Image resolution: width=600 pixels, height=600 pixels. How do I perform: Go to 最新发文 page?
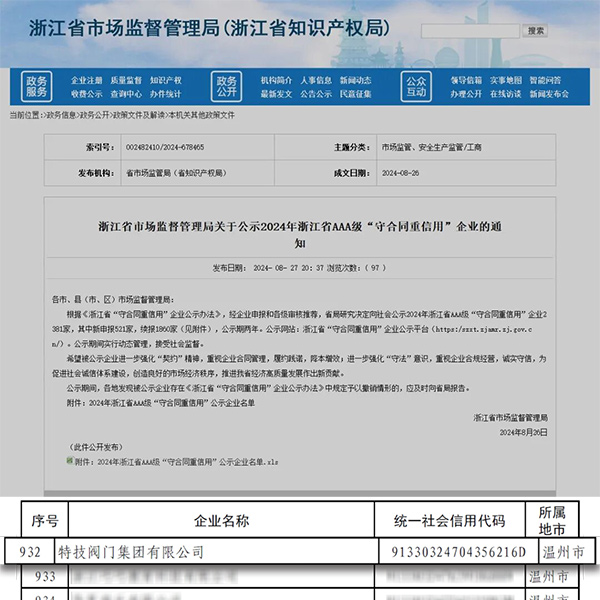point(276,94)
